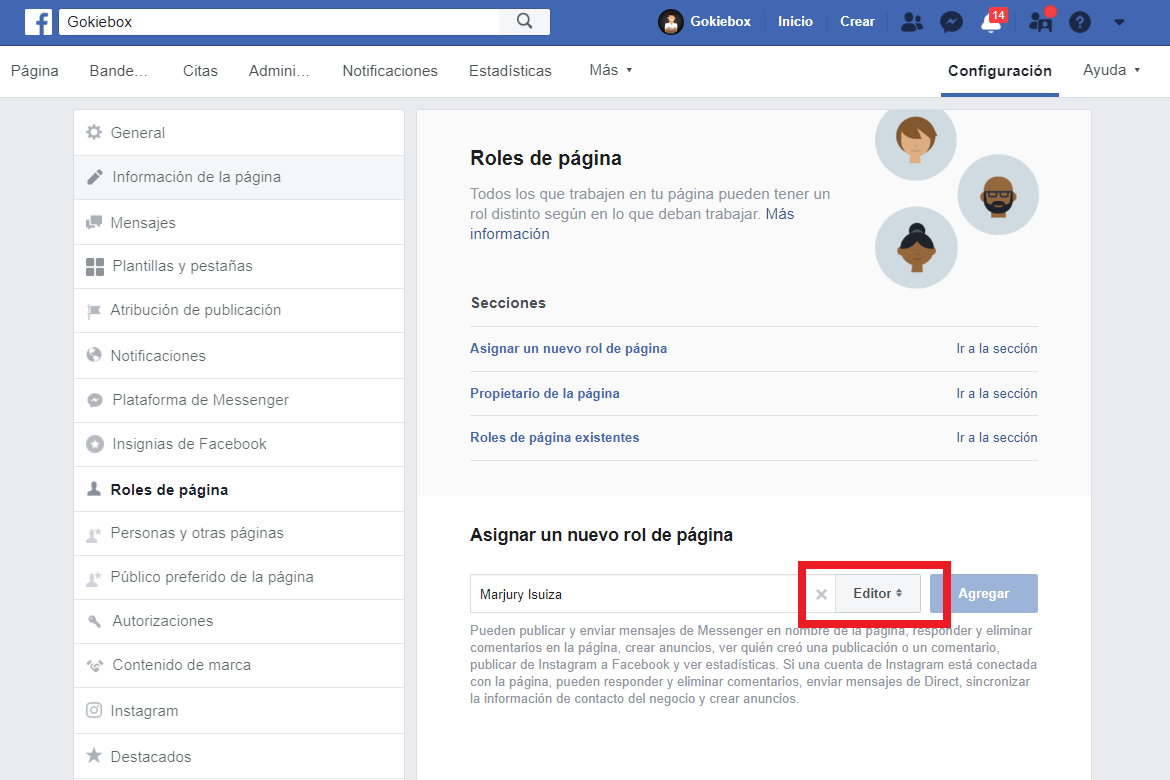Clear the Marjury Isuiza name field
Image resolution: width=1170 pixels, height=780 pixels.
[821, 594]
